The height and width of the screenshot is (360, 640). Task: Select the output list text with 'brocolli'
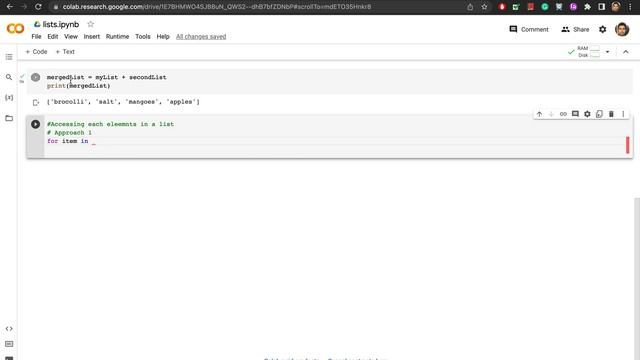pos(123,102)
